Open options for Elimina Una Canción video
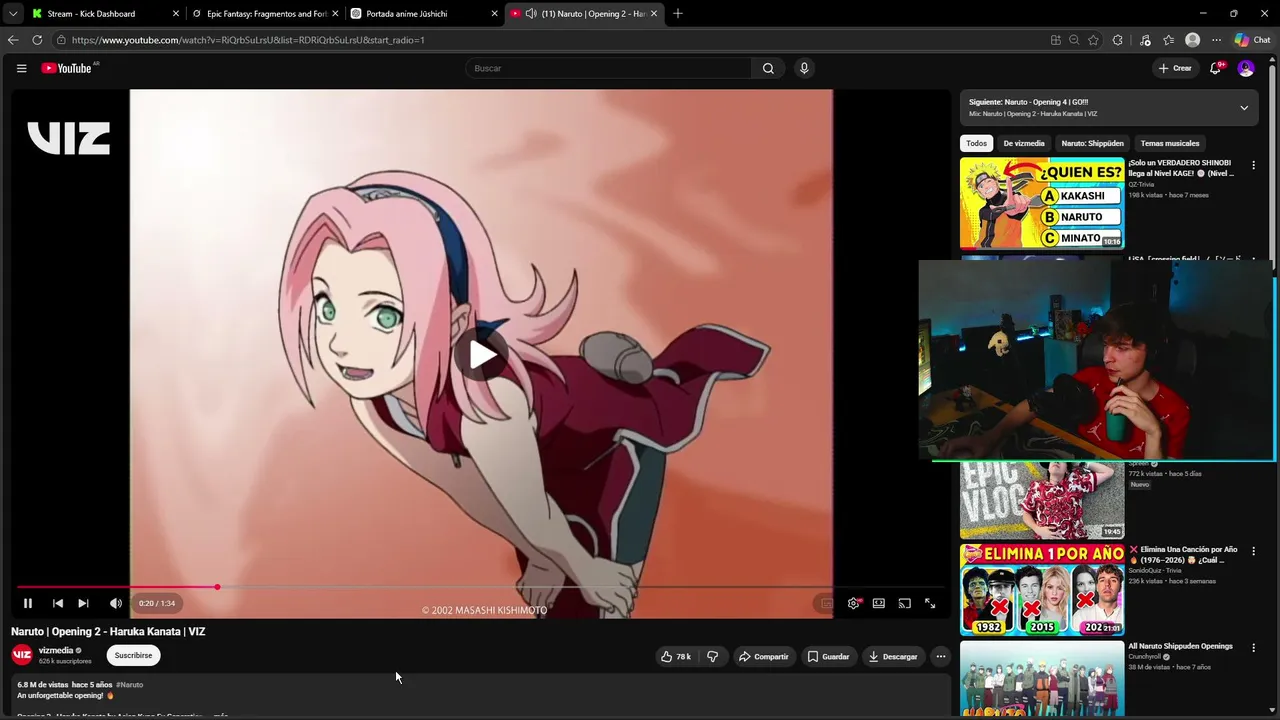Screen dimensions: 1280x720 pos(1253,551)
